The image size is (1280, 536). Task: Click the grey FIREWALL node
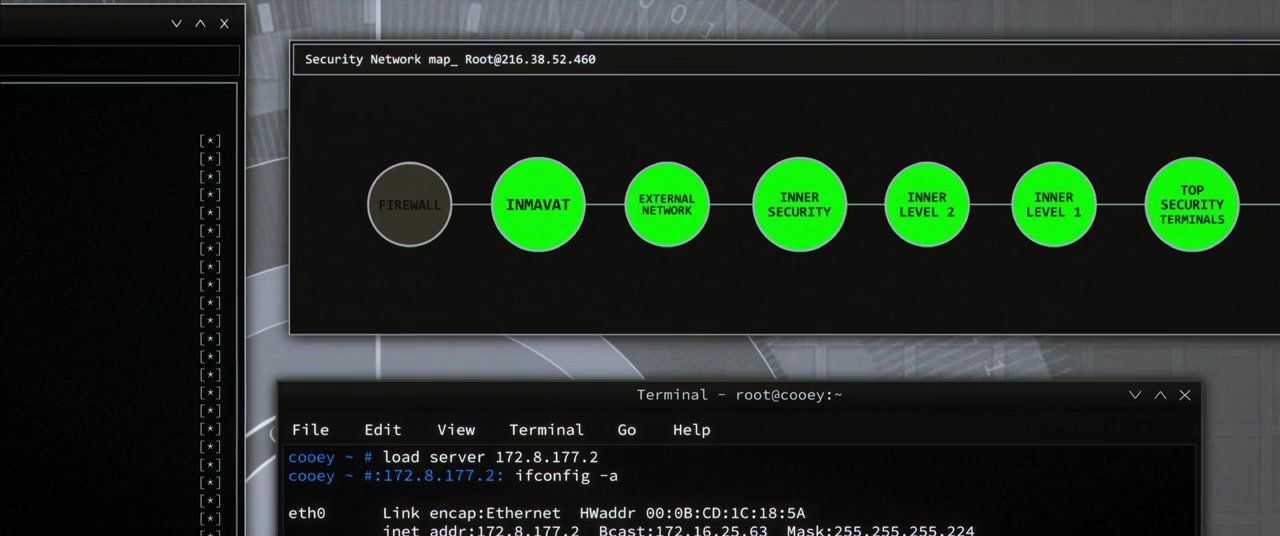click(x=410, y=205)
